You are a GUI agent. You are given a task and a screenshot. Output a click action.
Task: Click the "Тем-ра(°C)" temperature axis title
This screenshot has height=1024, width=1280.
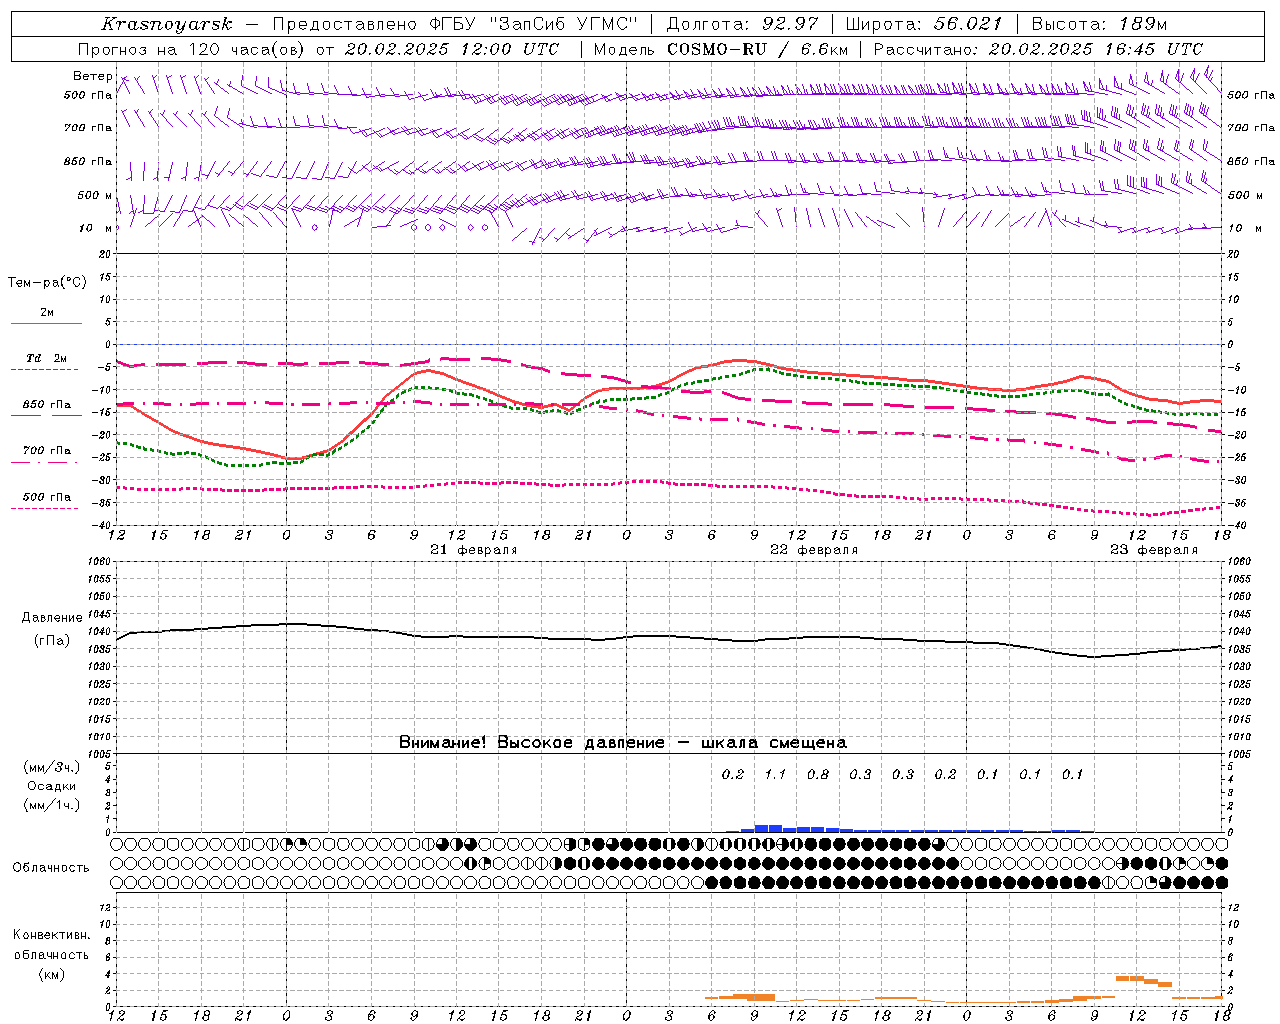click(x=47, y=283)
